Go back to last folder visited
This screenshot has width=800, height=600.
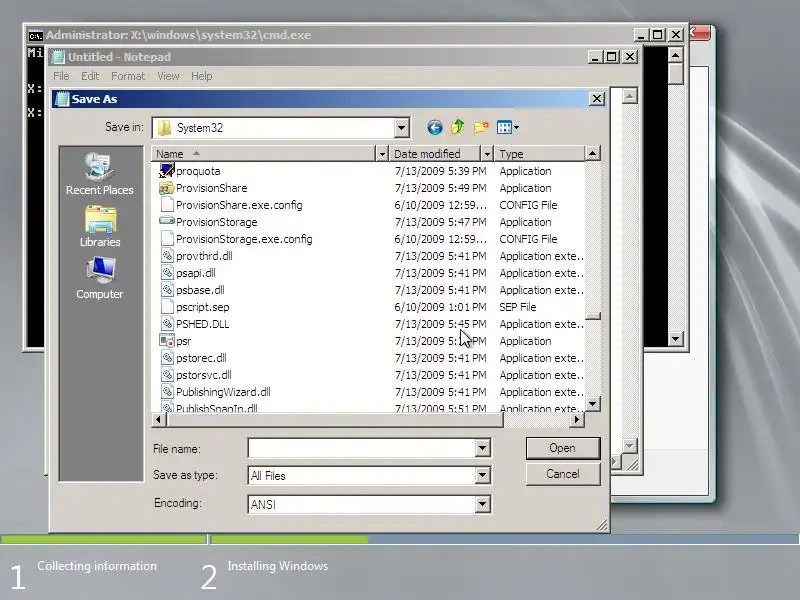pos(434,128)
